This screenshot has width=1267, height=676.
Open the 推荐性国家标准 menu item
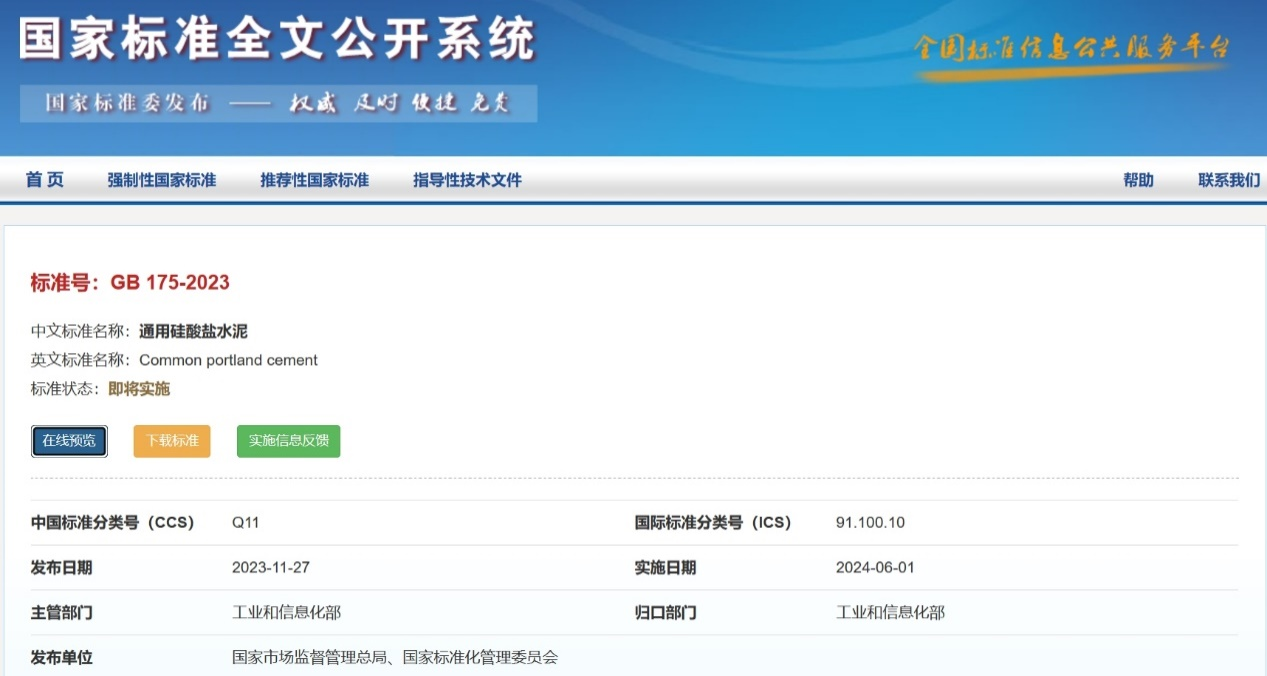coord(314,180)
